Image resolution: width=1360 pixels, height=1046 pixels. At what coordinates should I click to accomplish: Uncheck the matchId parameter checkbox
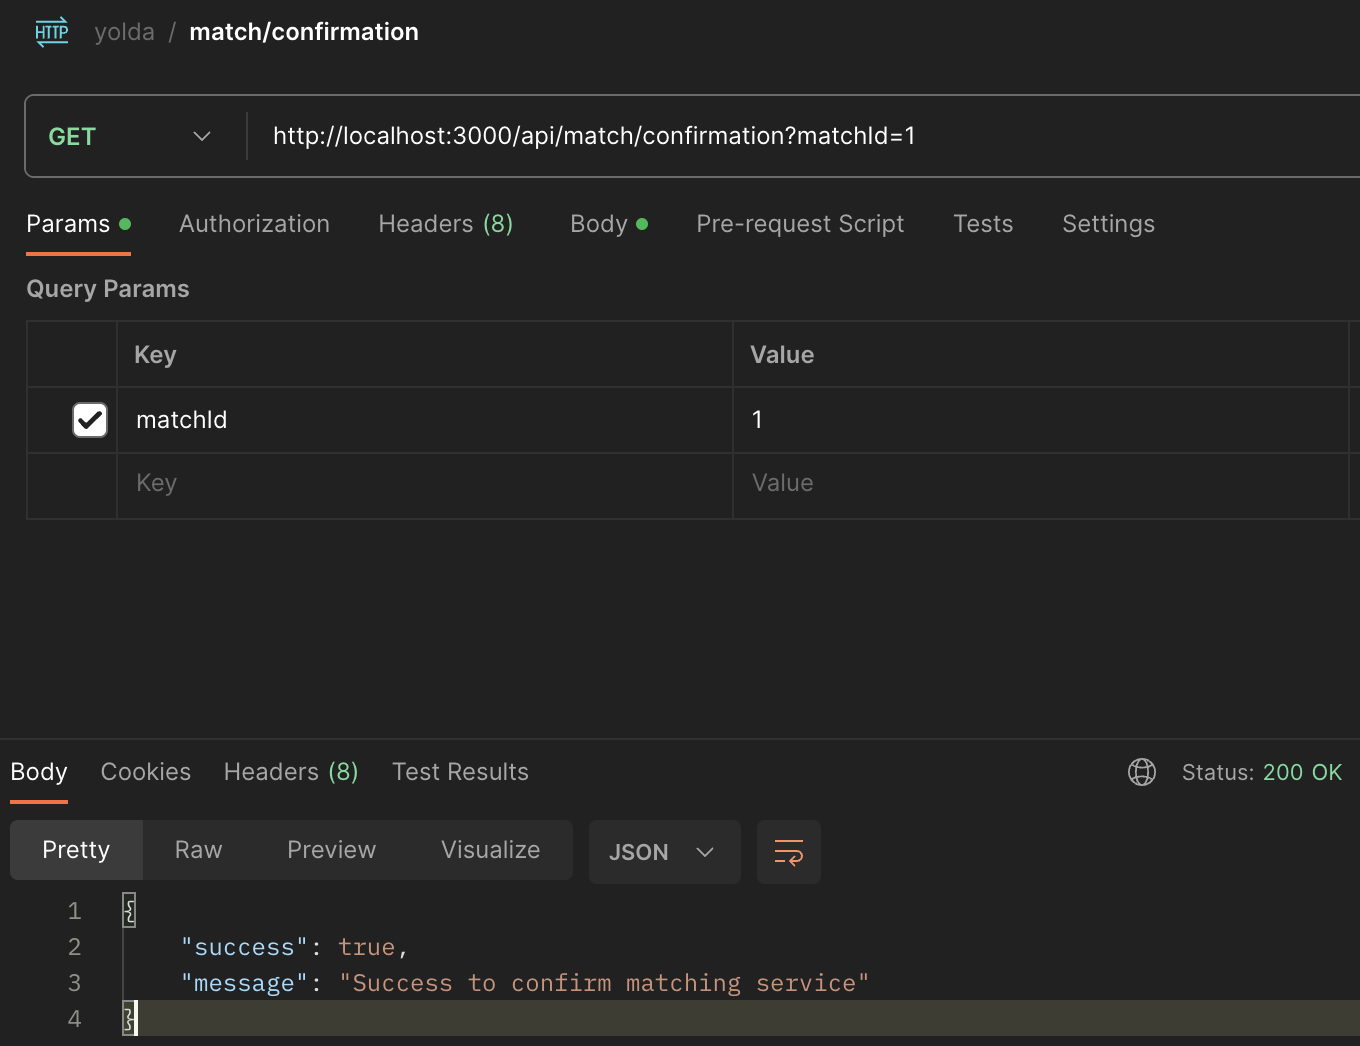[90, 420]
